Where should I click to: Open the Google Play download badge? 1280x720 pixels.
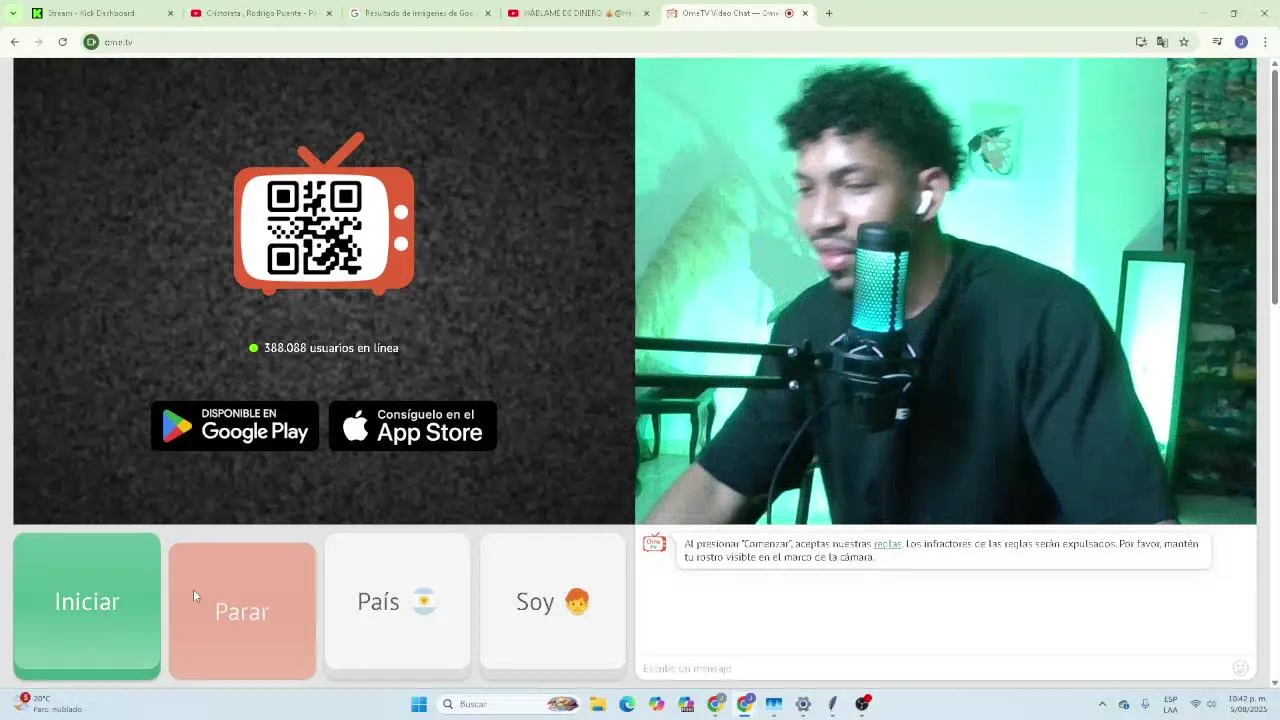(235, 426)
